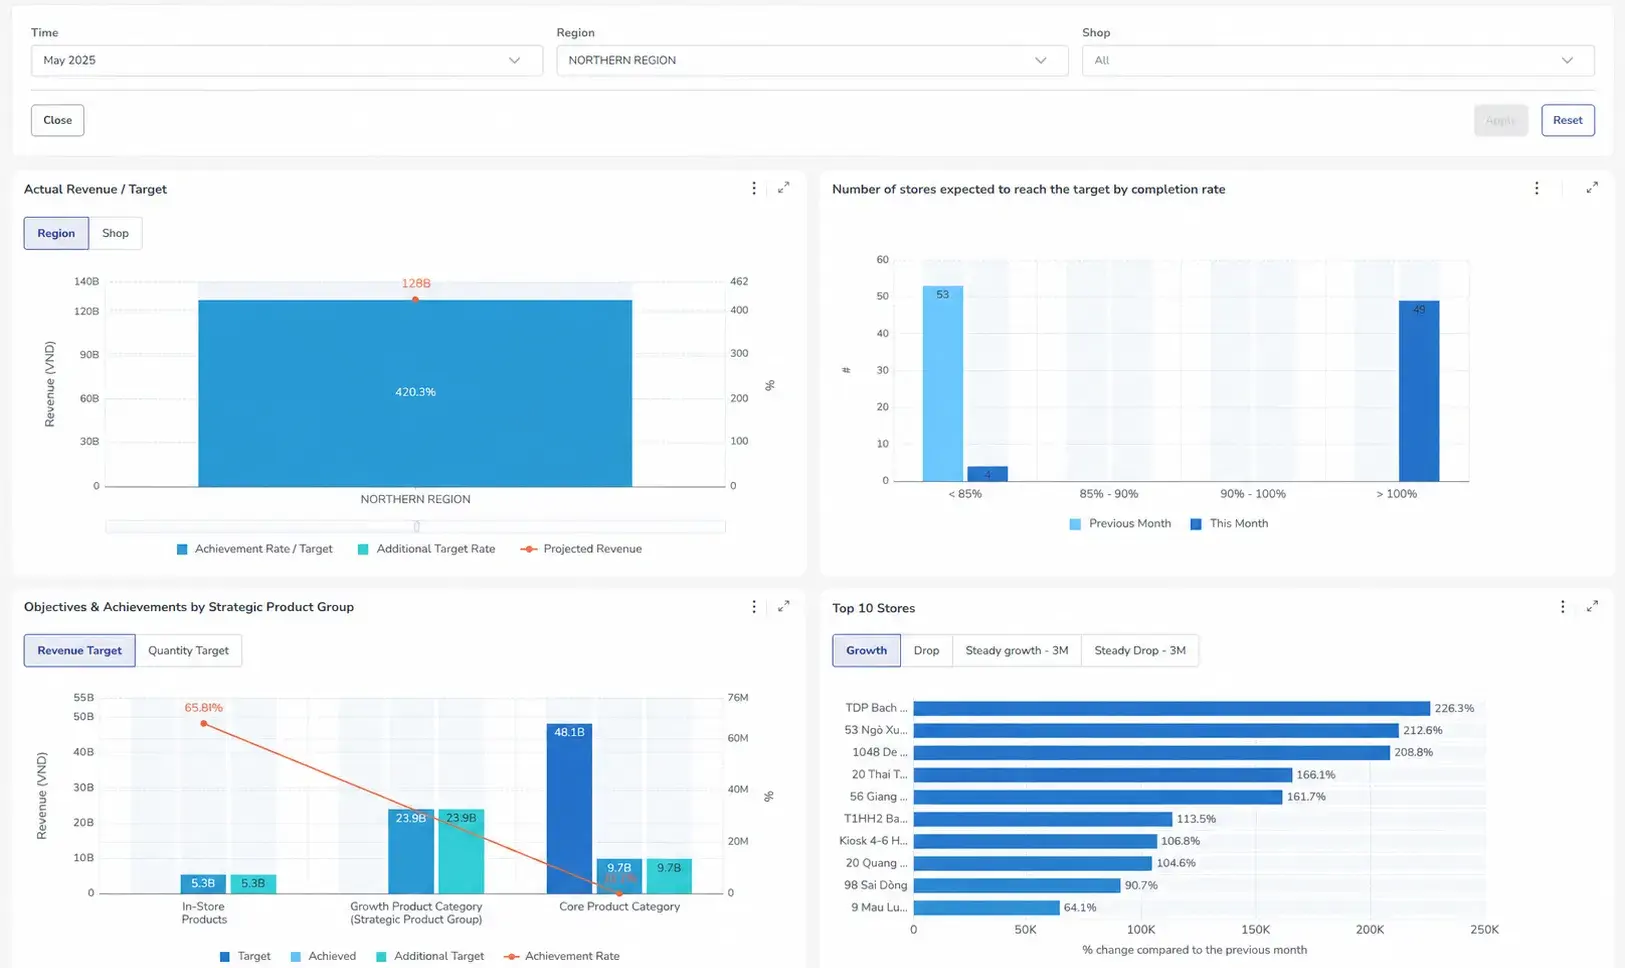The height and width of the screenshot is (968, 1625).
Task: Expand Actual Revenue / Target chart fullscreen
Action: (x=784, y=187)
